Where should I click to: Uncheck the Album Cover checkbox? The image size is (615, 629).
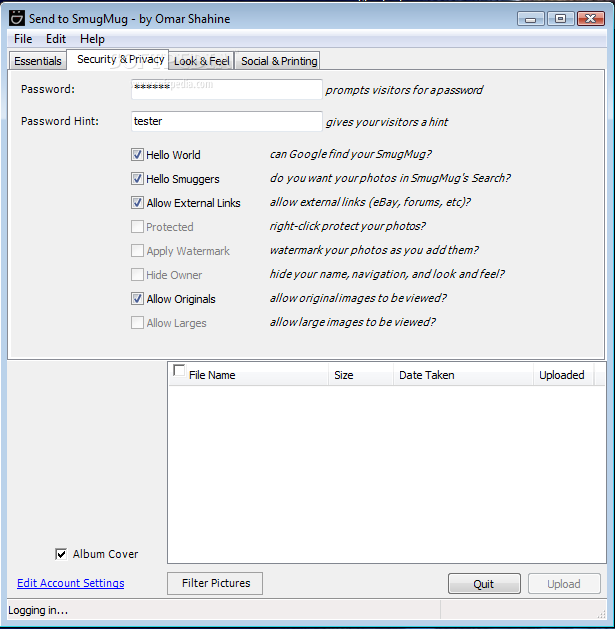61,554
